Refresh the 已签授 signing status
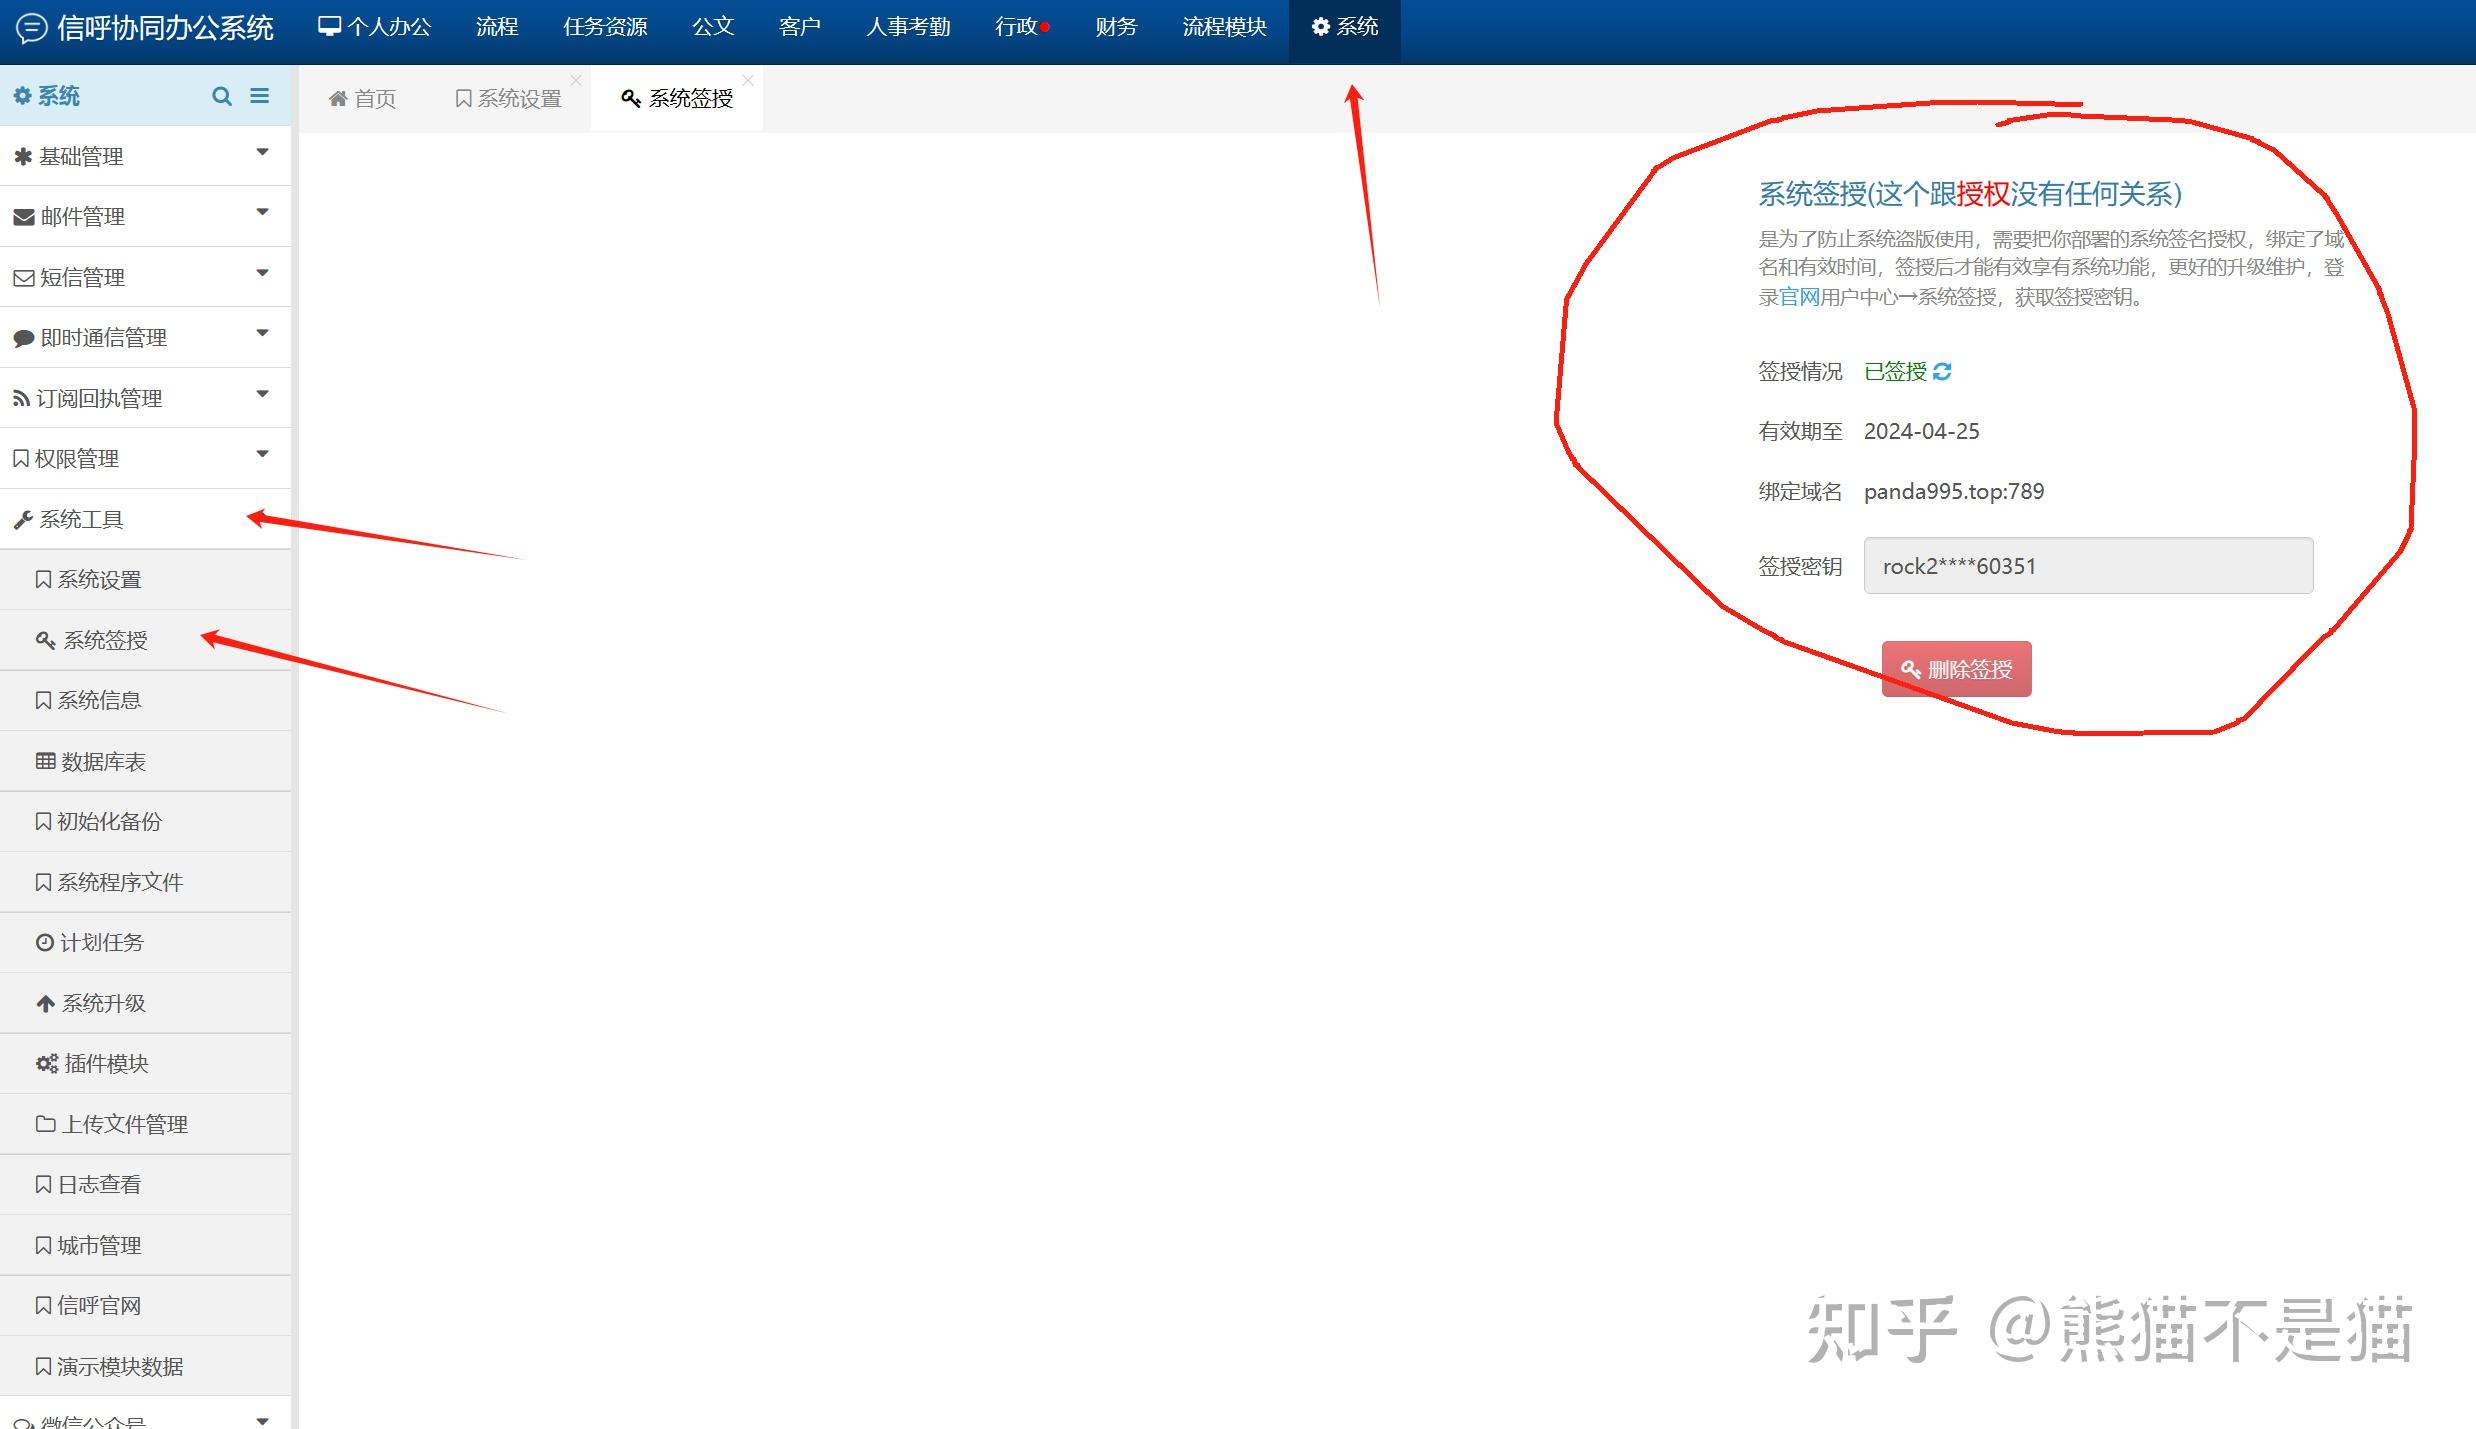This screenshot has height=1429, width=2476. pyautogui.click(x=1941, y=371)
